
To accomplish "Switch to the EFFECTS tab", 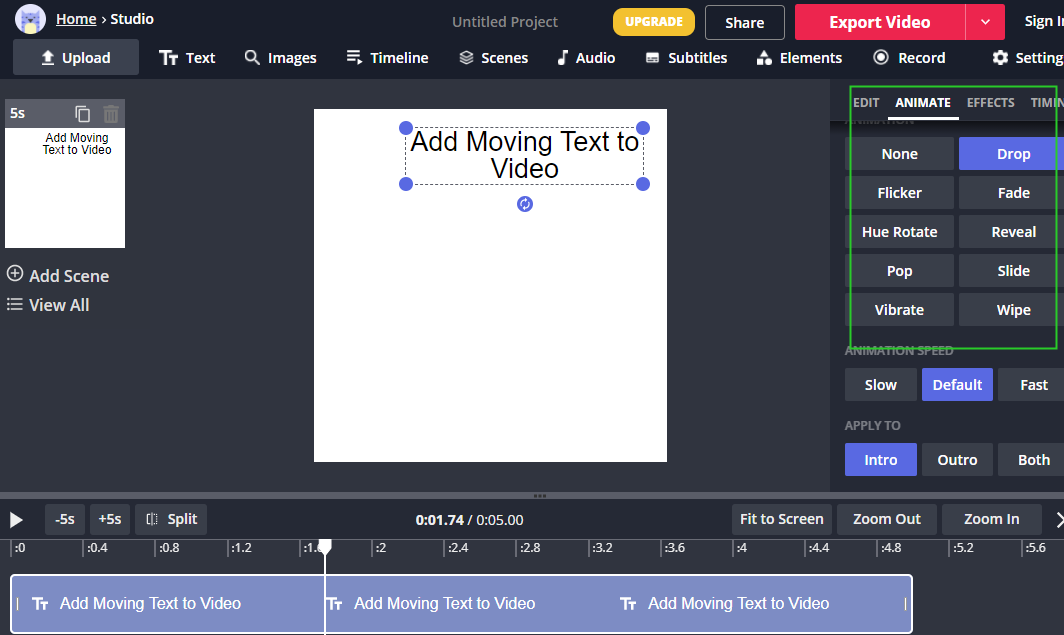I will [990, 102].
